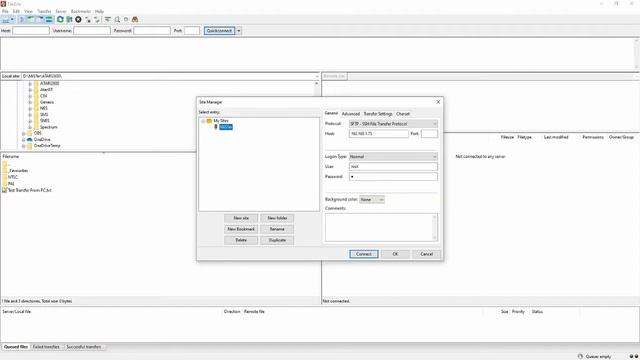This screenshot has height=360, width=640.
Task: Click the Comments text area
Action: 381,227
